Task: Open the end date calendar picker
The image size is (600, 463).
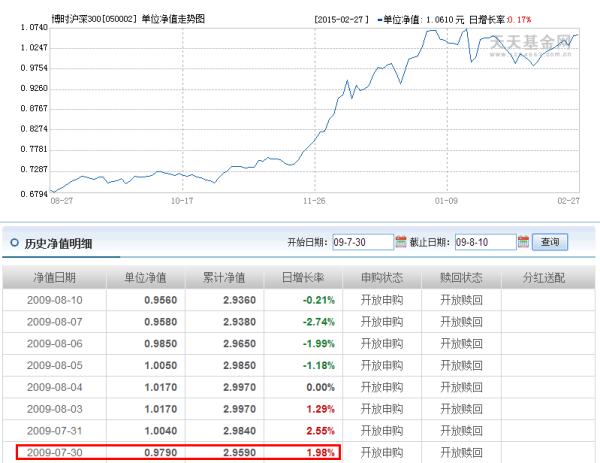Action: [524, 242]
